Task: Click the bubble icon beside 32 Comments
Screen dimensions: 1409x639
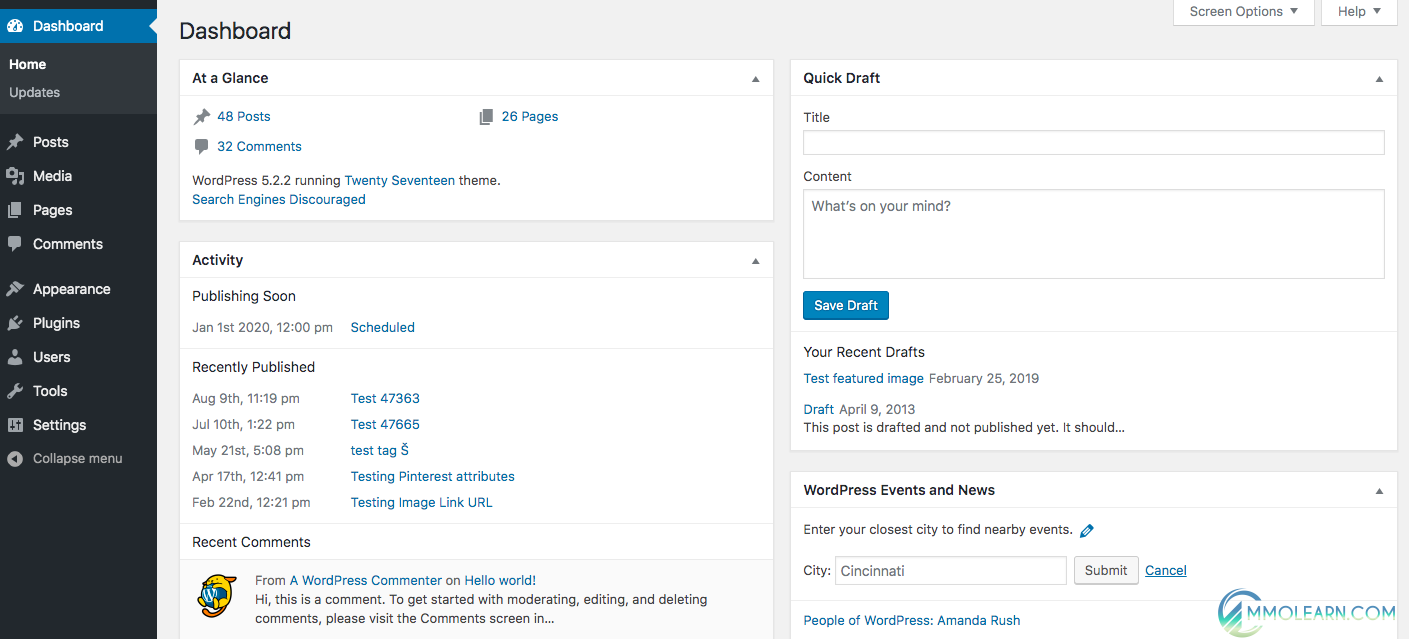Action: coord(202,147)
